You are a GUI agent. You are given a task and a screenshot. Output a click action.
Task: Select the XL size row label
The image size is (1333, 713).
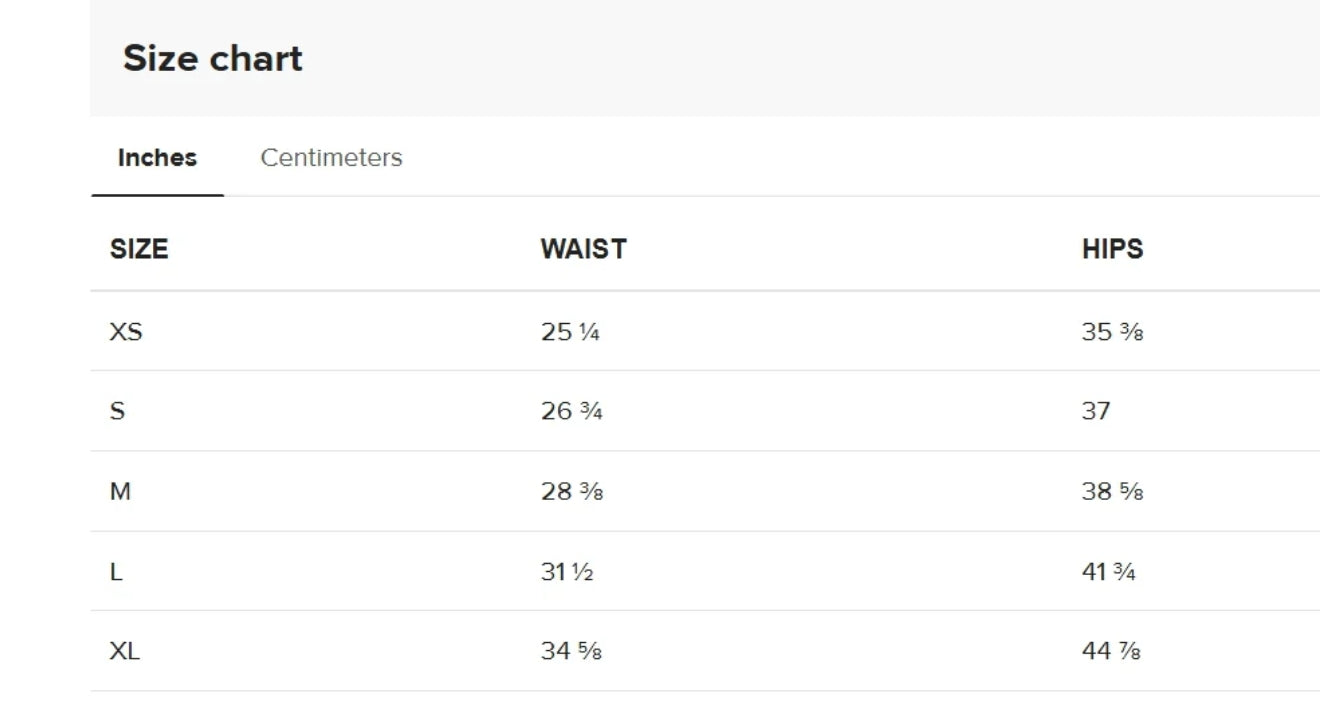pyautogui.click(x=125, y=652)
